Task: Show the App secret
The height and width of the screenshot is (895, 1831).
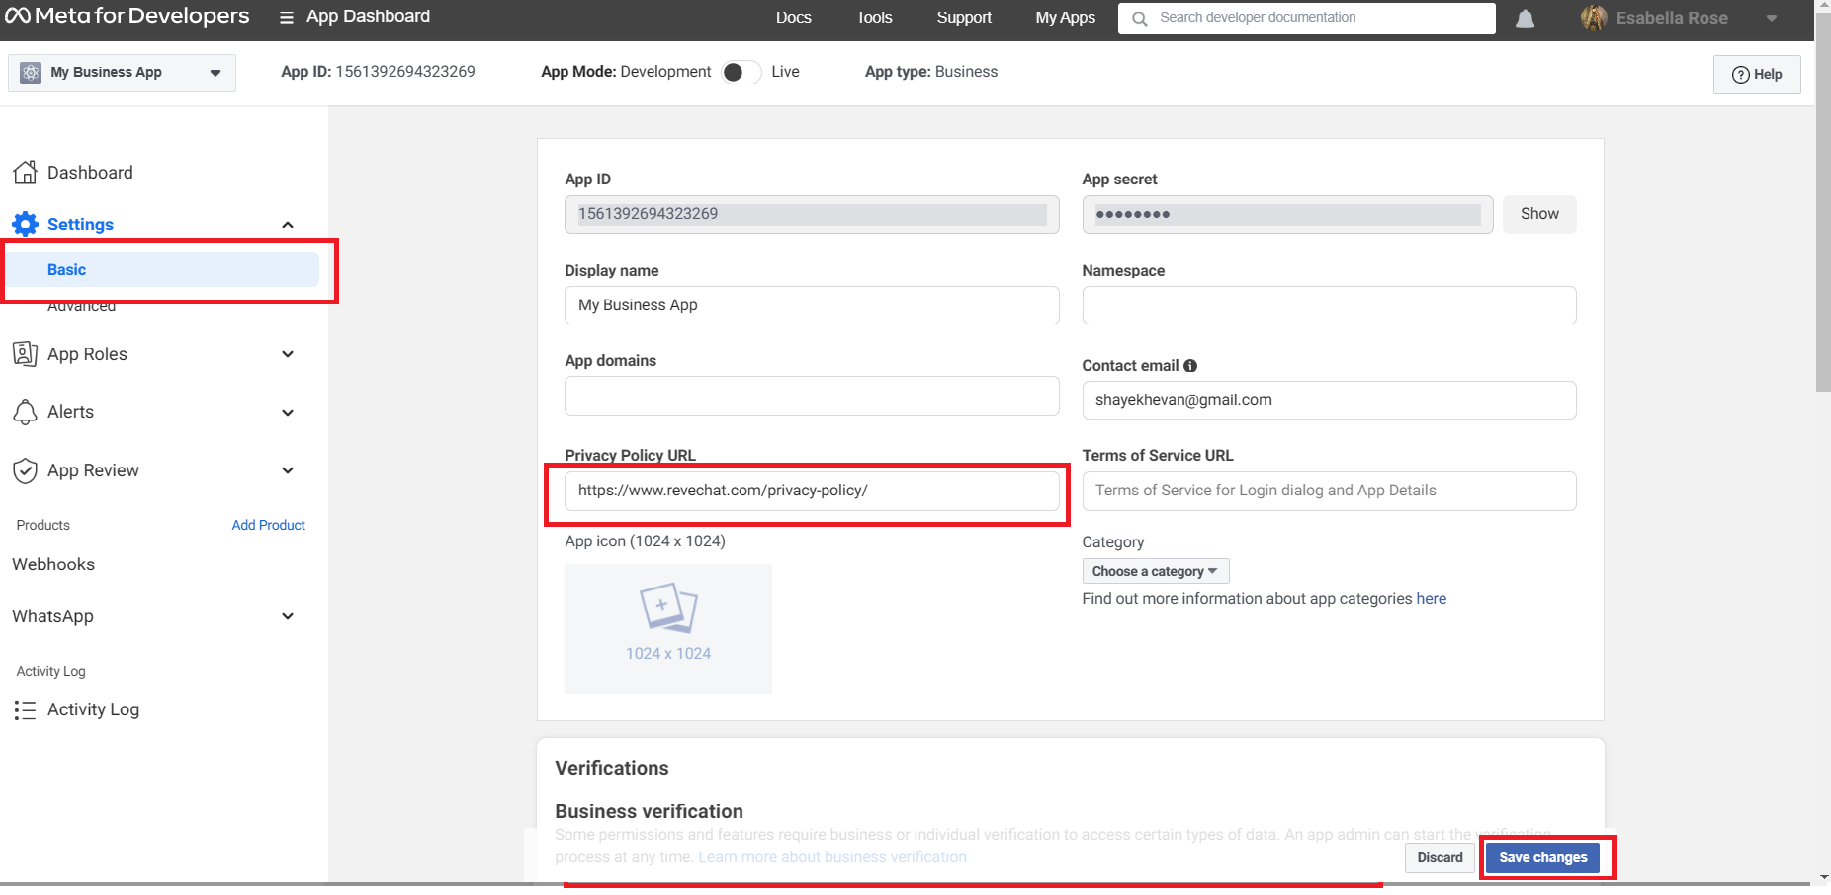Action: [x=1540, y=214]
